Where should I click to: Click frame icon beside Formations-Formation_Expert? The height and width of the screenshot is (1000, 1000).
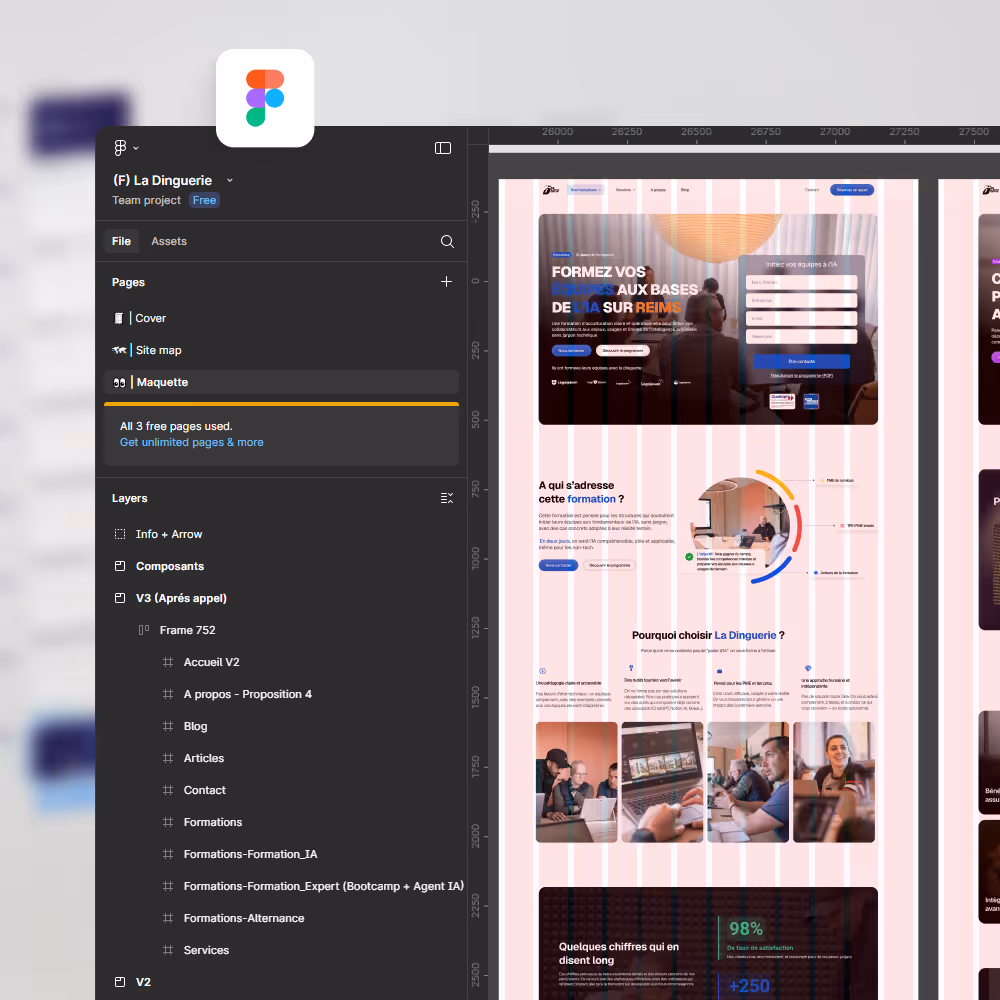(x=168, y=886)
